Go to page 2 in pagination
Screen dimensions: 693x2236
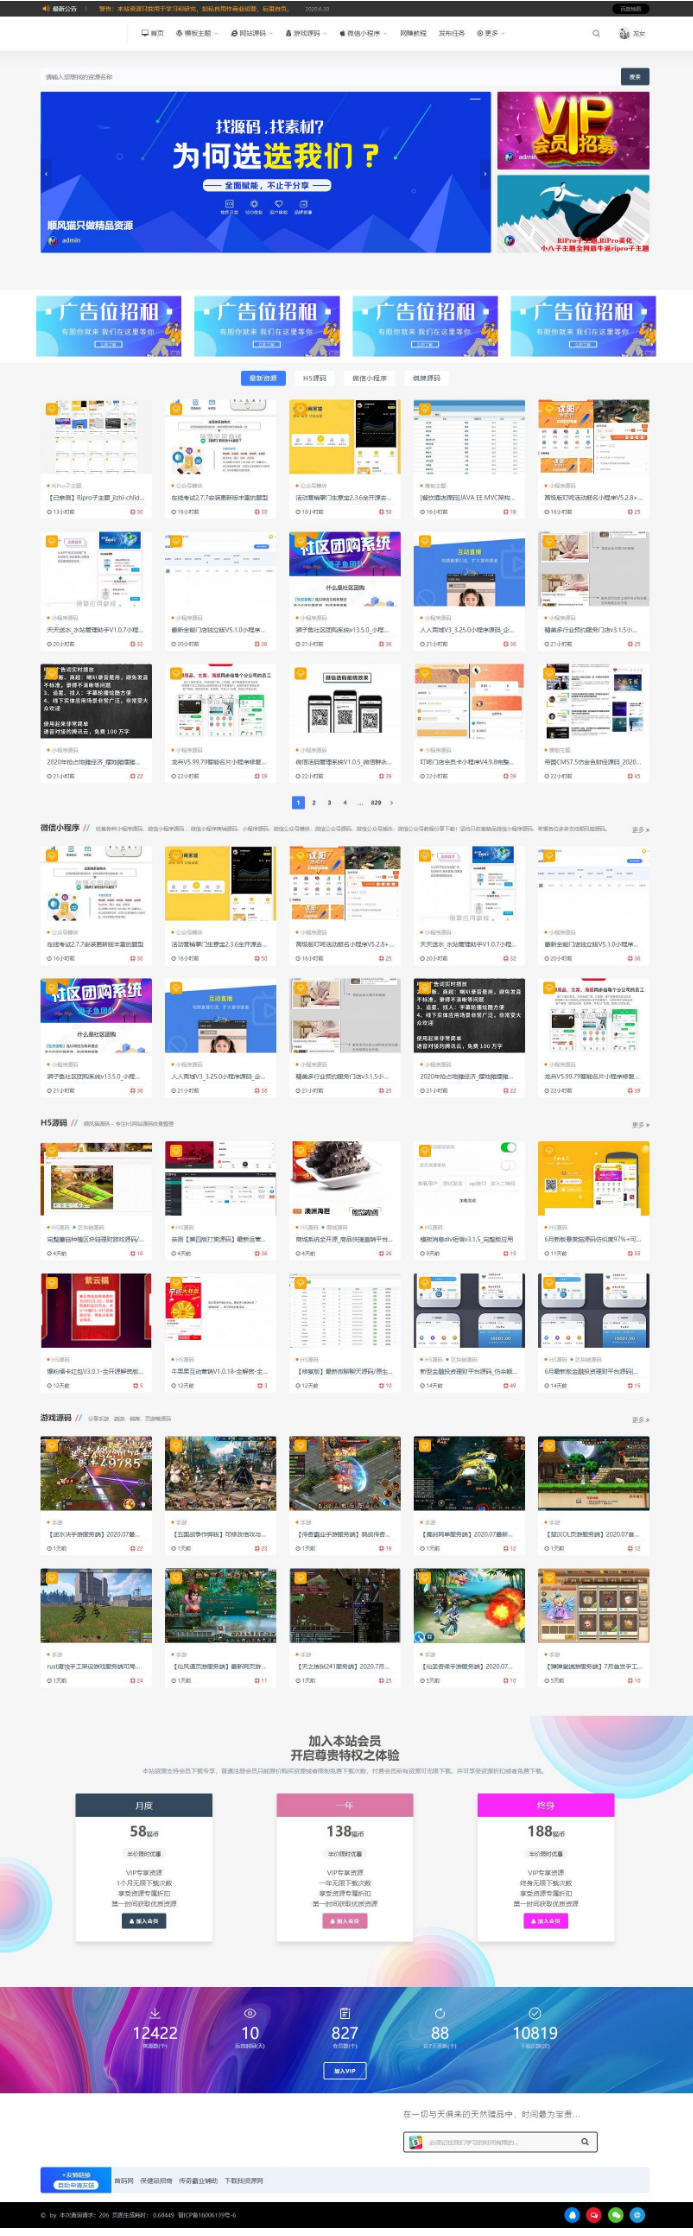(314, 802)
